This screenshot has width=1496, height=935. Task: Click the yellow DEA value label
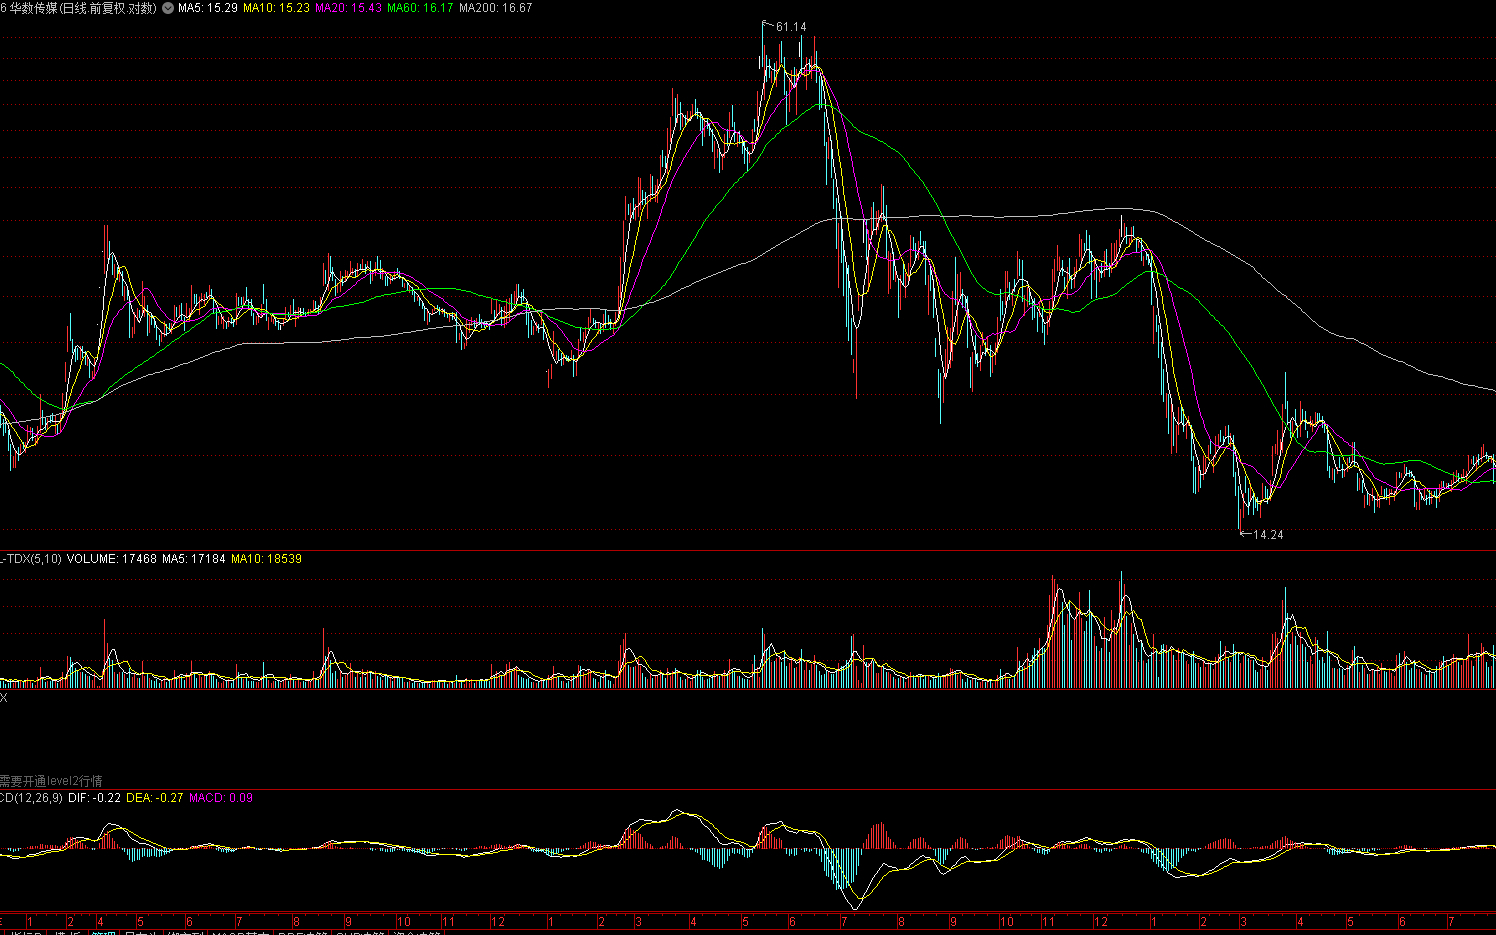(155, 798)
